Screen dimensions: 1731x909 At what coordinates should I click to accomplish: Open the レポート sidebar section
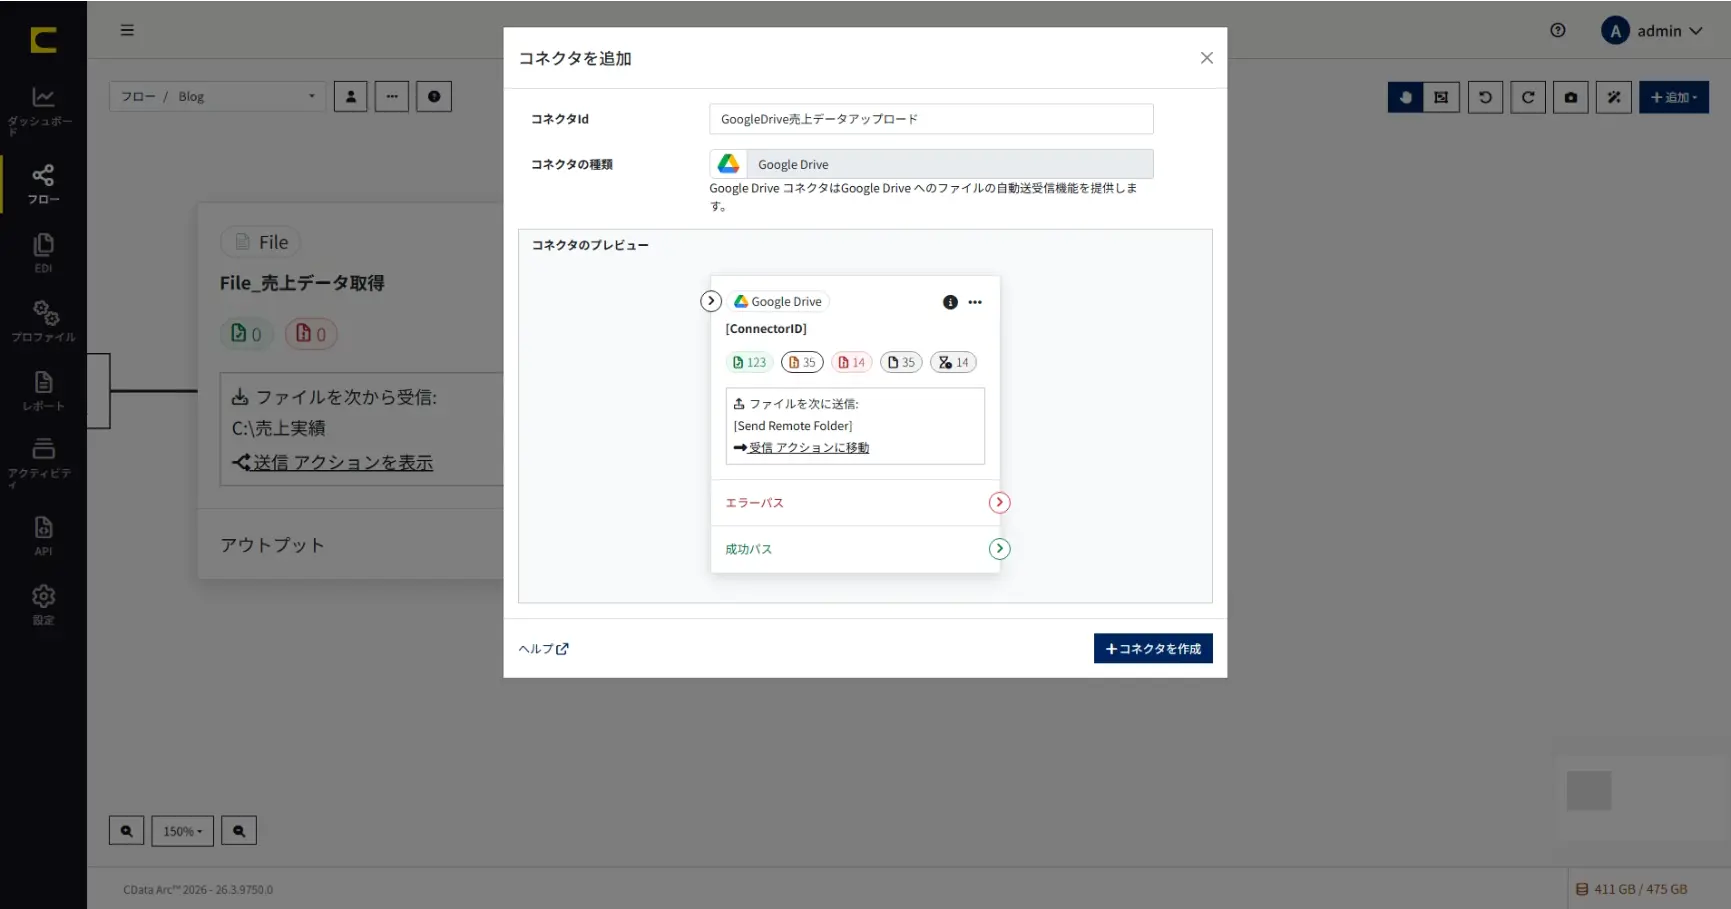coord(43,390)
